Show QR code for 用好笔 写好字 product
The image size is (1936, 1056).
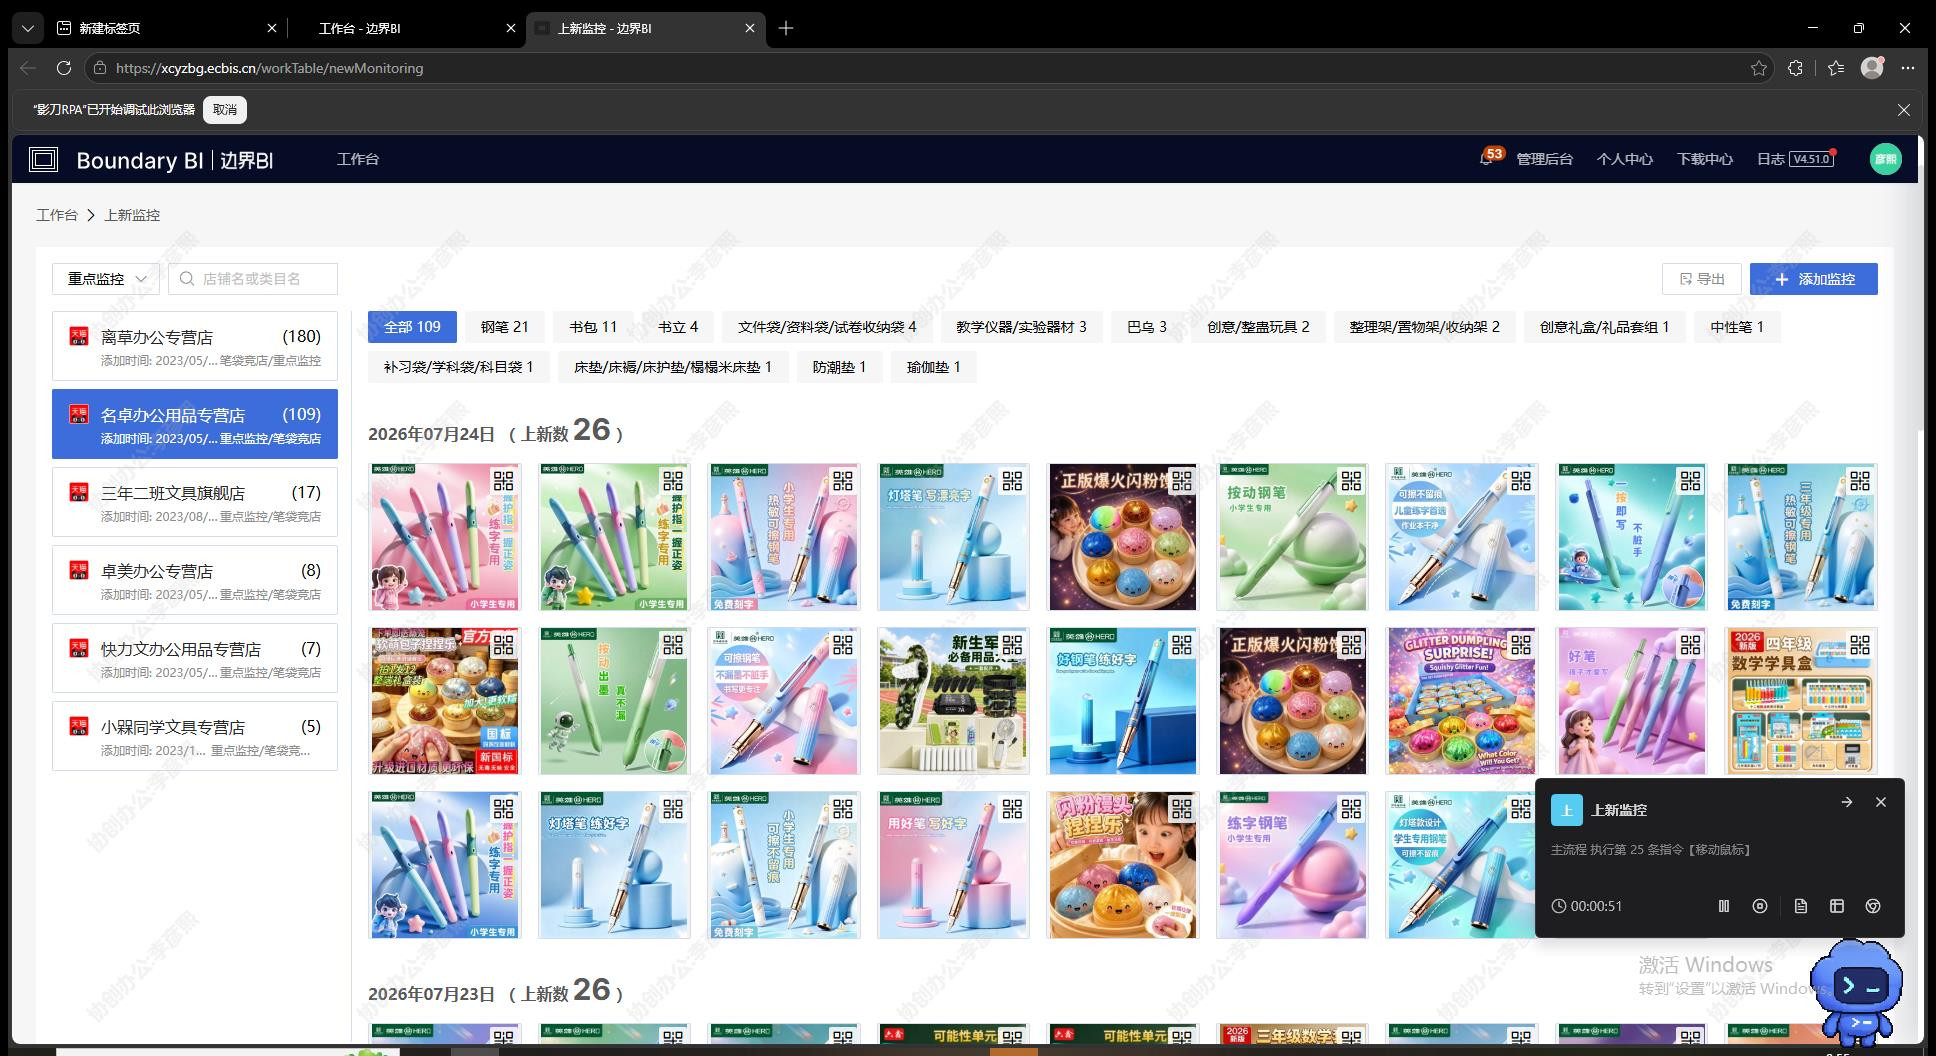click(1012, 809)
